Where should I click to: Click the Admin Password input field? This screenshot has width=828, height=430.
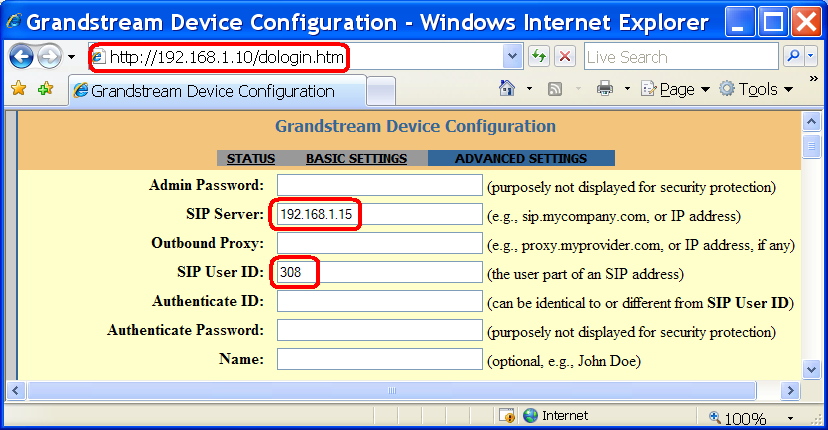[380, 185]
